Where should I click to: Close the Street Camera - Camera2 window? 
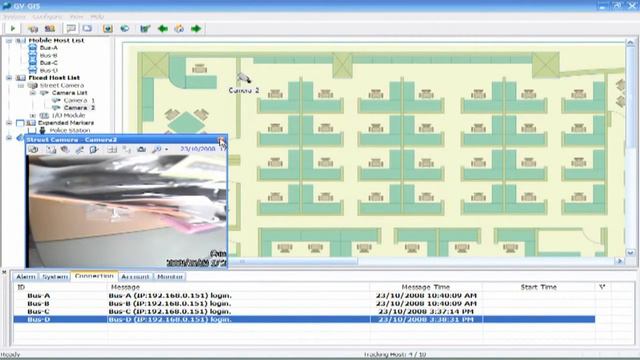point(221,140)
